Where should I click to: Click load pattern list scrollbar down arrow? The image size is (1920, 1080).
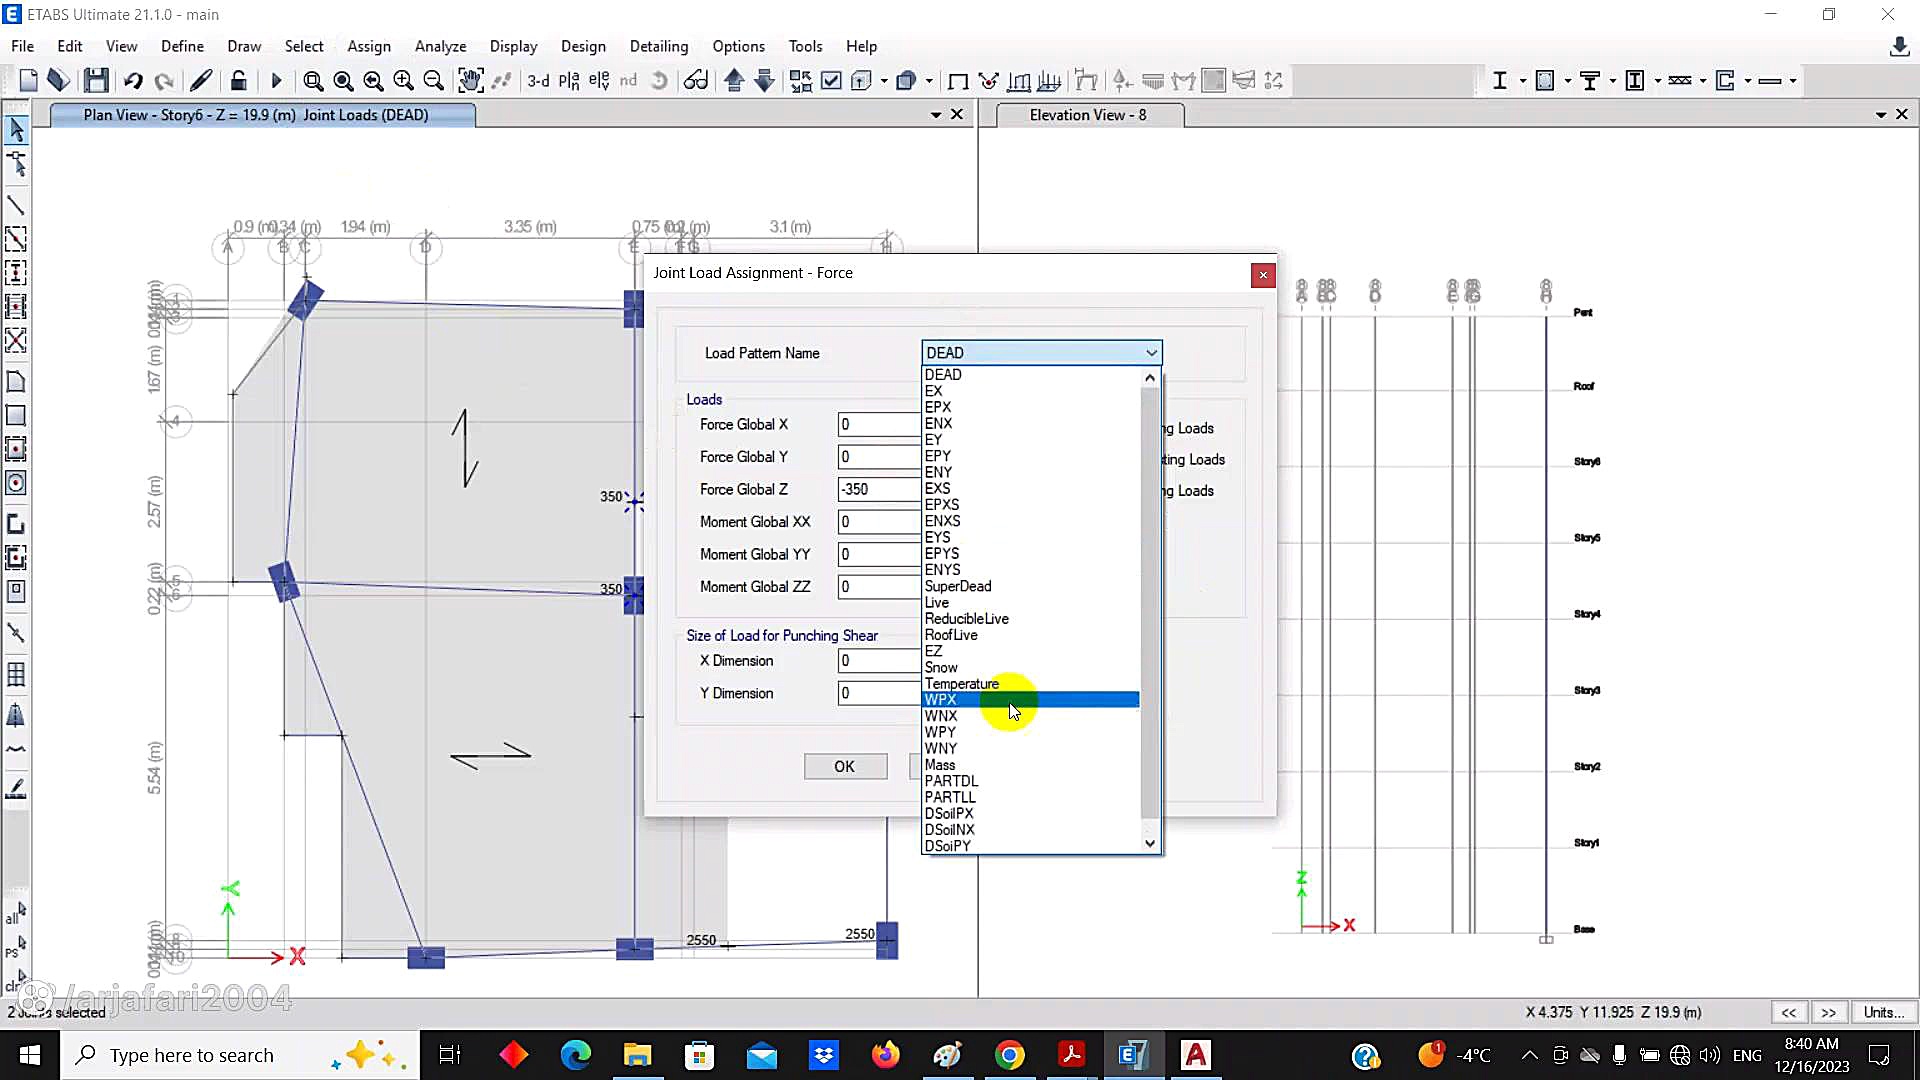1150,844
